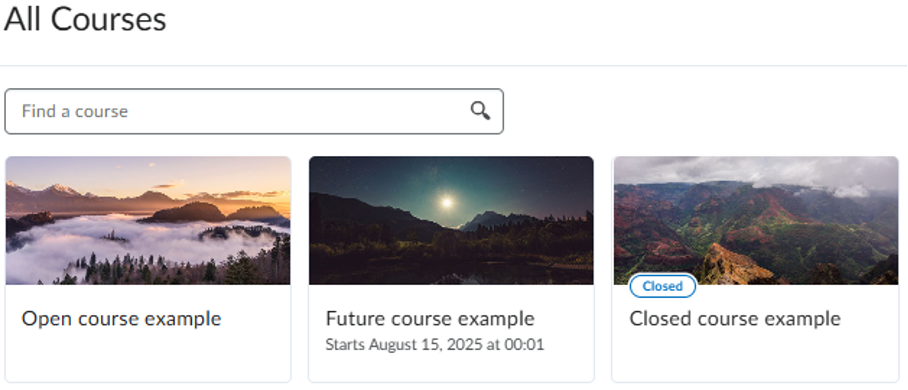The height and width of the screenshot is (390, 908).
Task: Open the canyon Closed course thumbnail
Action: pyautogui.click(x=756, y=220)
